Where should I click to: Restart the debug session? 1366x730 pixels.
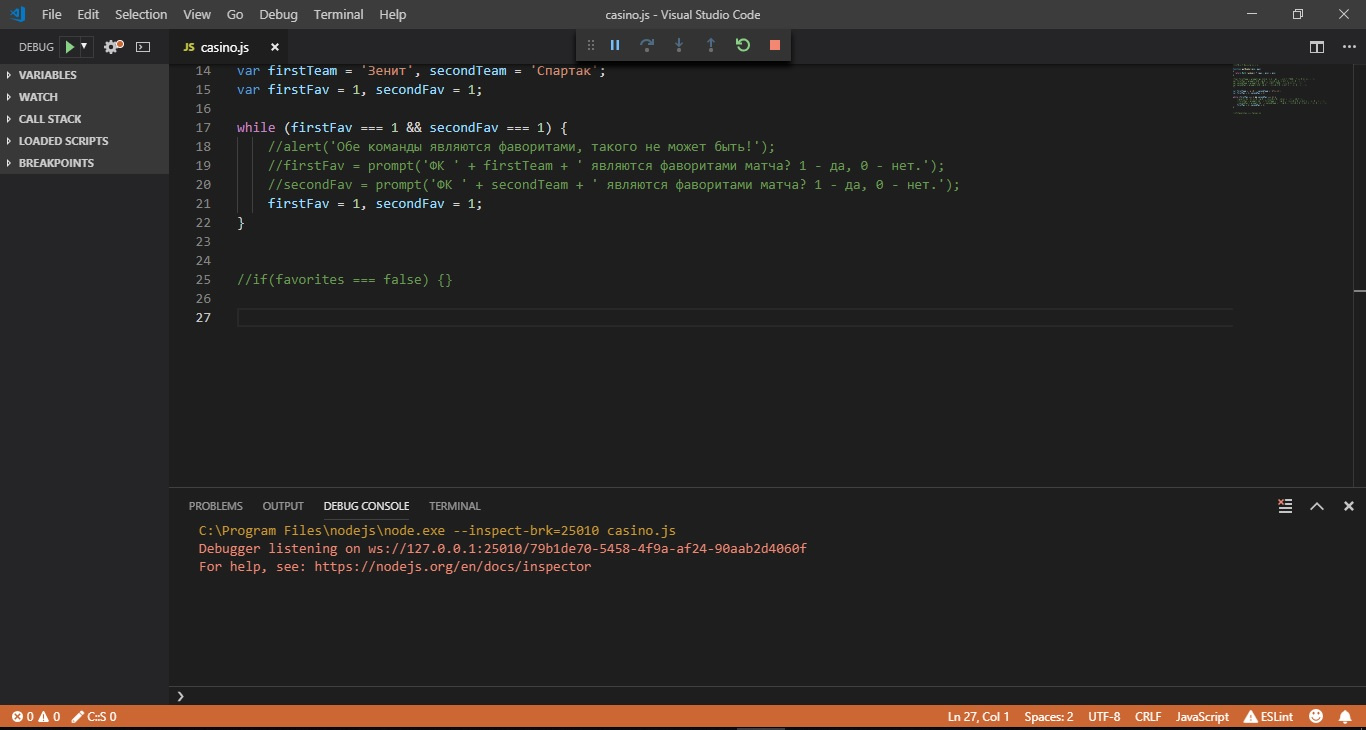tap(743, 45)
